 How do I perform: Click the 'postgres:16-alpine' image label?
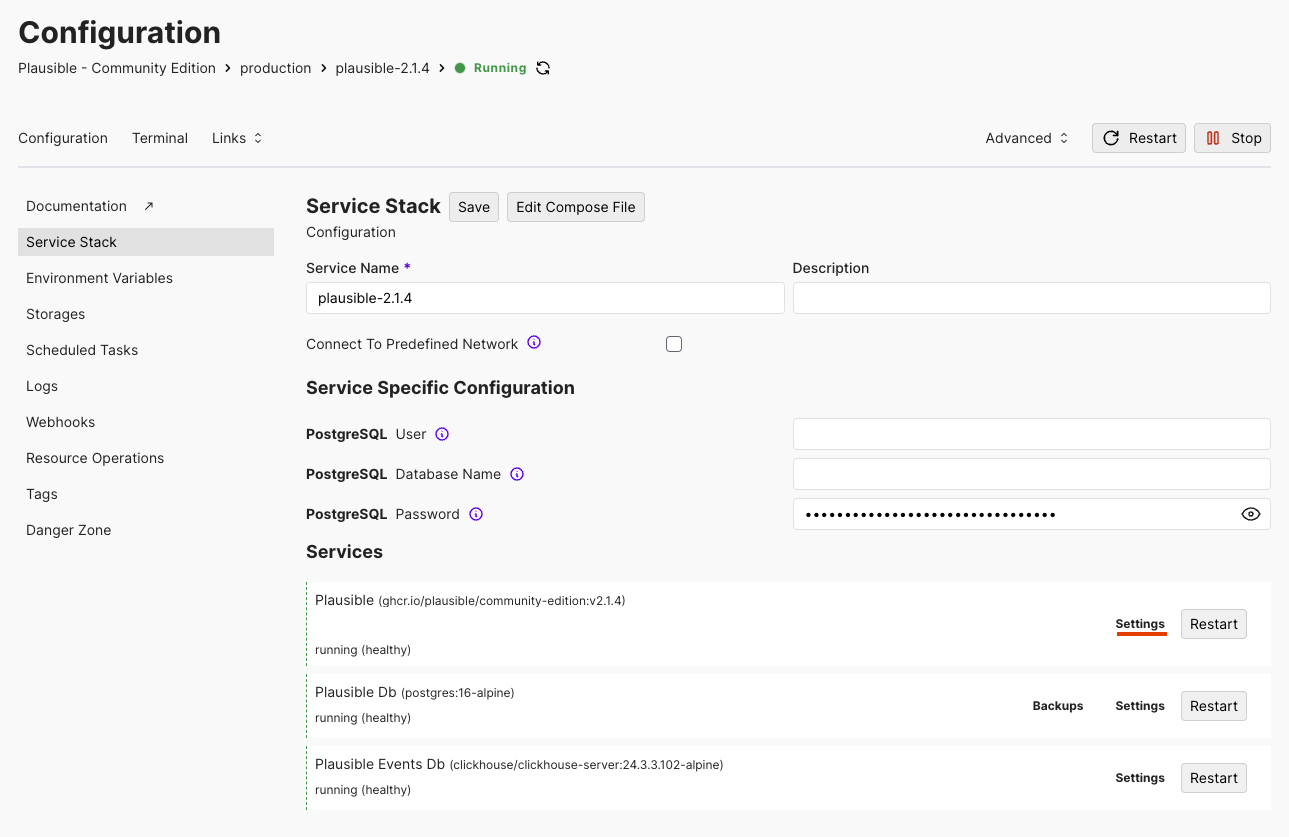458,692
